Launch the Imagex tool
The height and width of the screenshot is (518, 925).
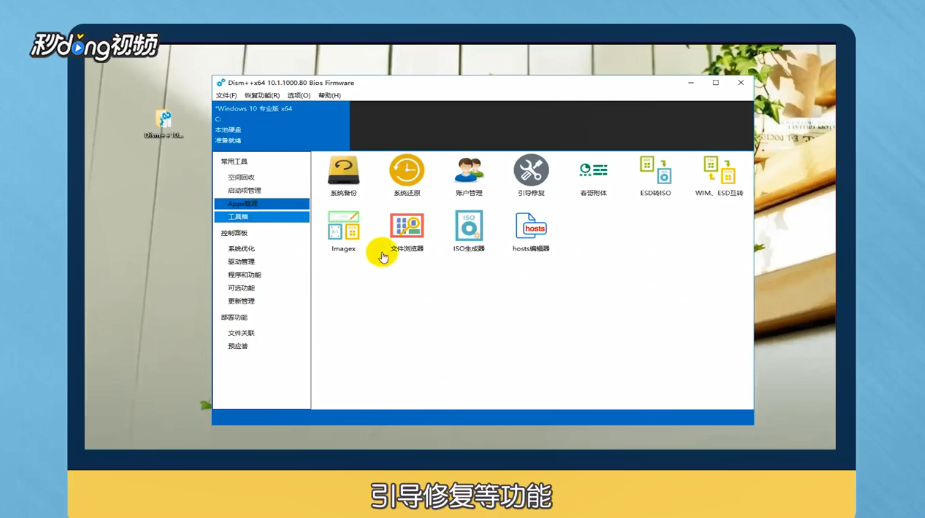[x=343, y=231]
